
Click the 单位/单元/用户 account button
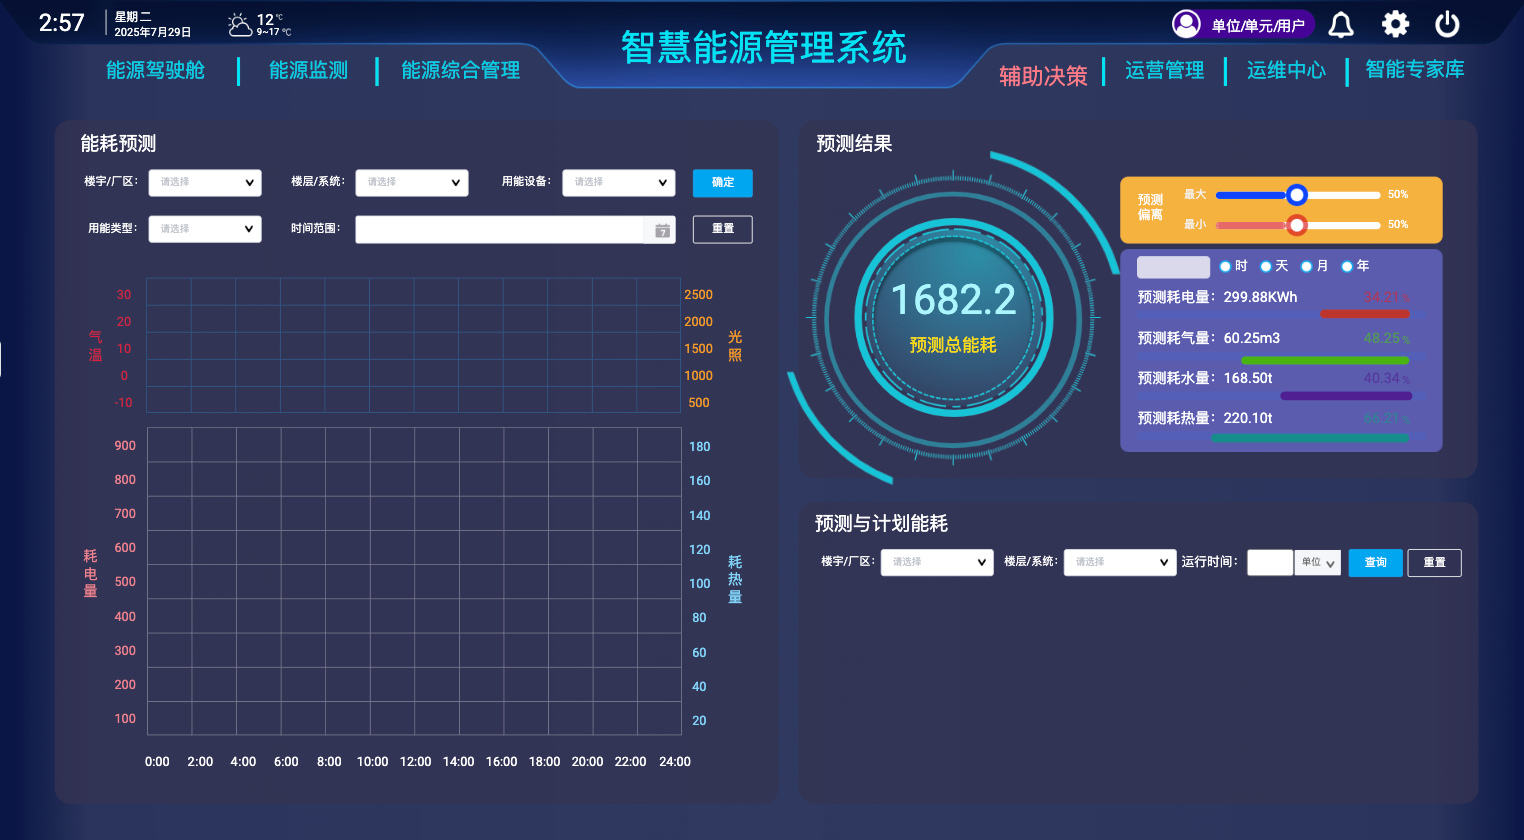[x=1243, y=24]
